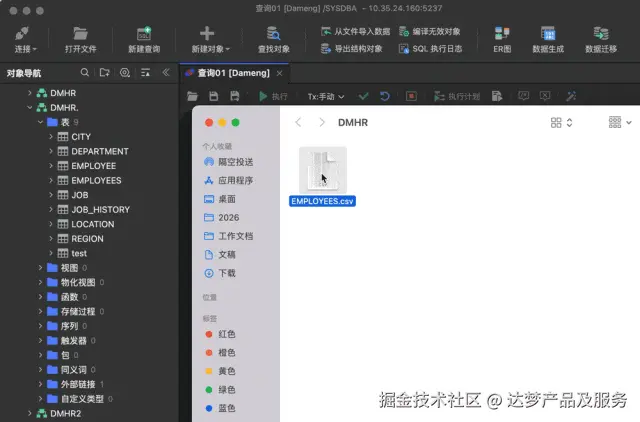Expand the DMHR2 schema
Screen dimensions: 640x422
click(x=29, y=413)
